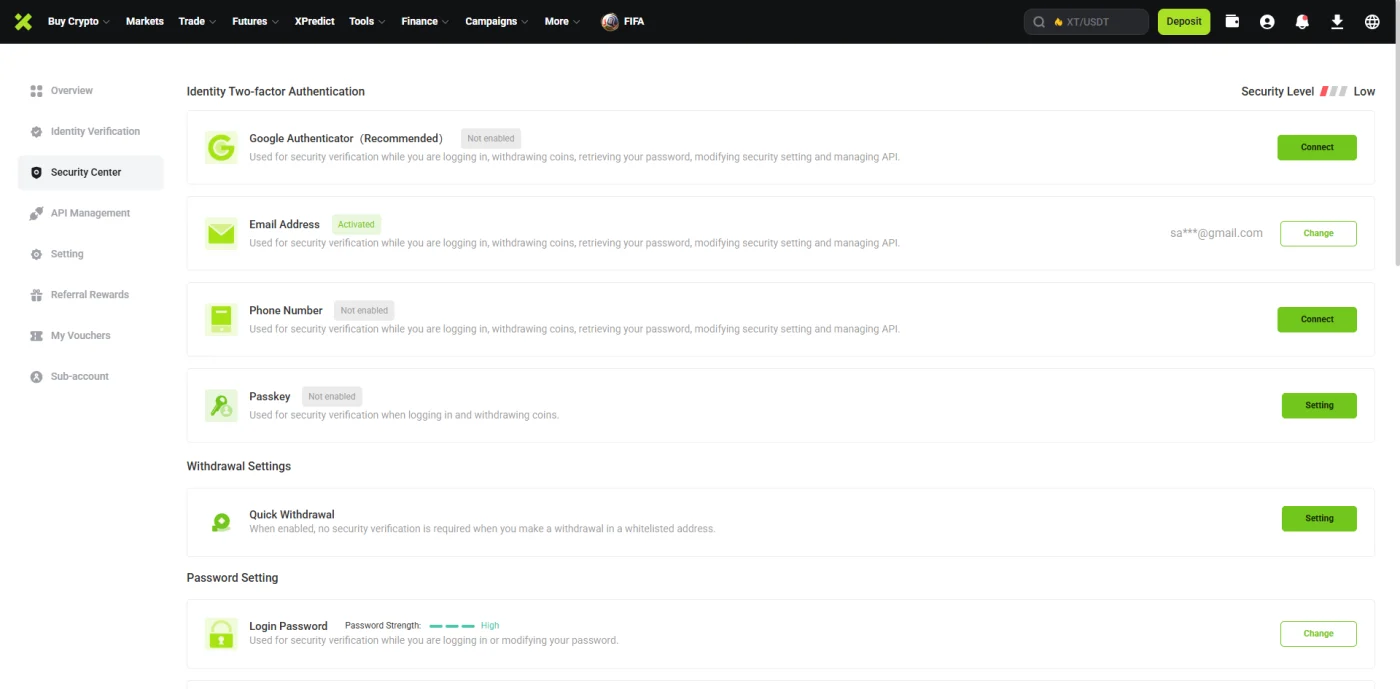Click the Phone Number device icon
Screen dimensions: 1400x689
(x=221, y=320)
